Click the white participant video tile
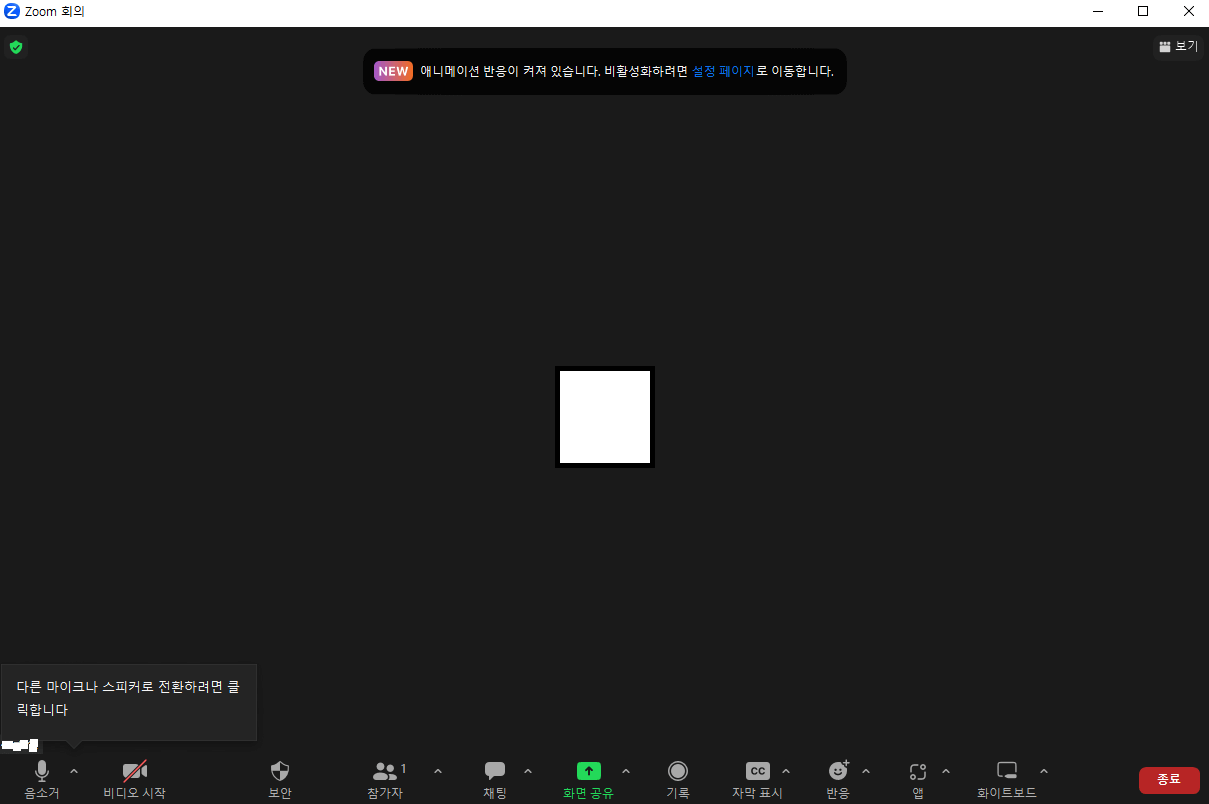This screenshot has height=804, width=1209. pyautogui.click(x=604, y=416)
